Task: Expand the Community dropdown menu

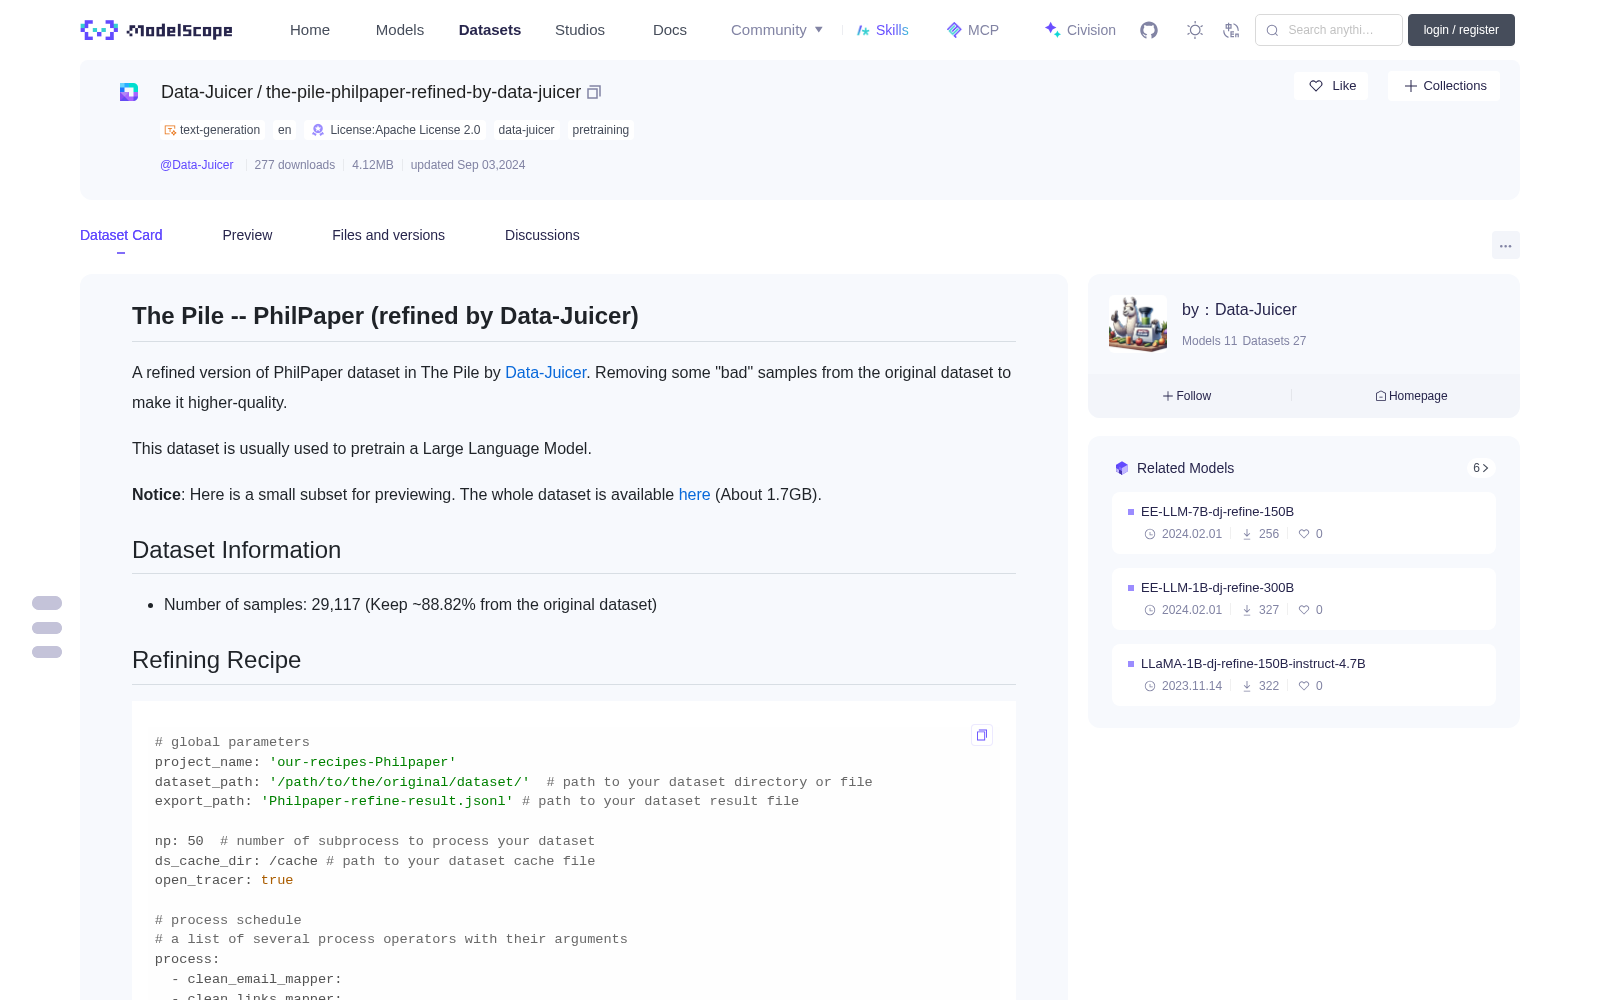Action: (x=777, y=30)
